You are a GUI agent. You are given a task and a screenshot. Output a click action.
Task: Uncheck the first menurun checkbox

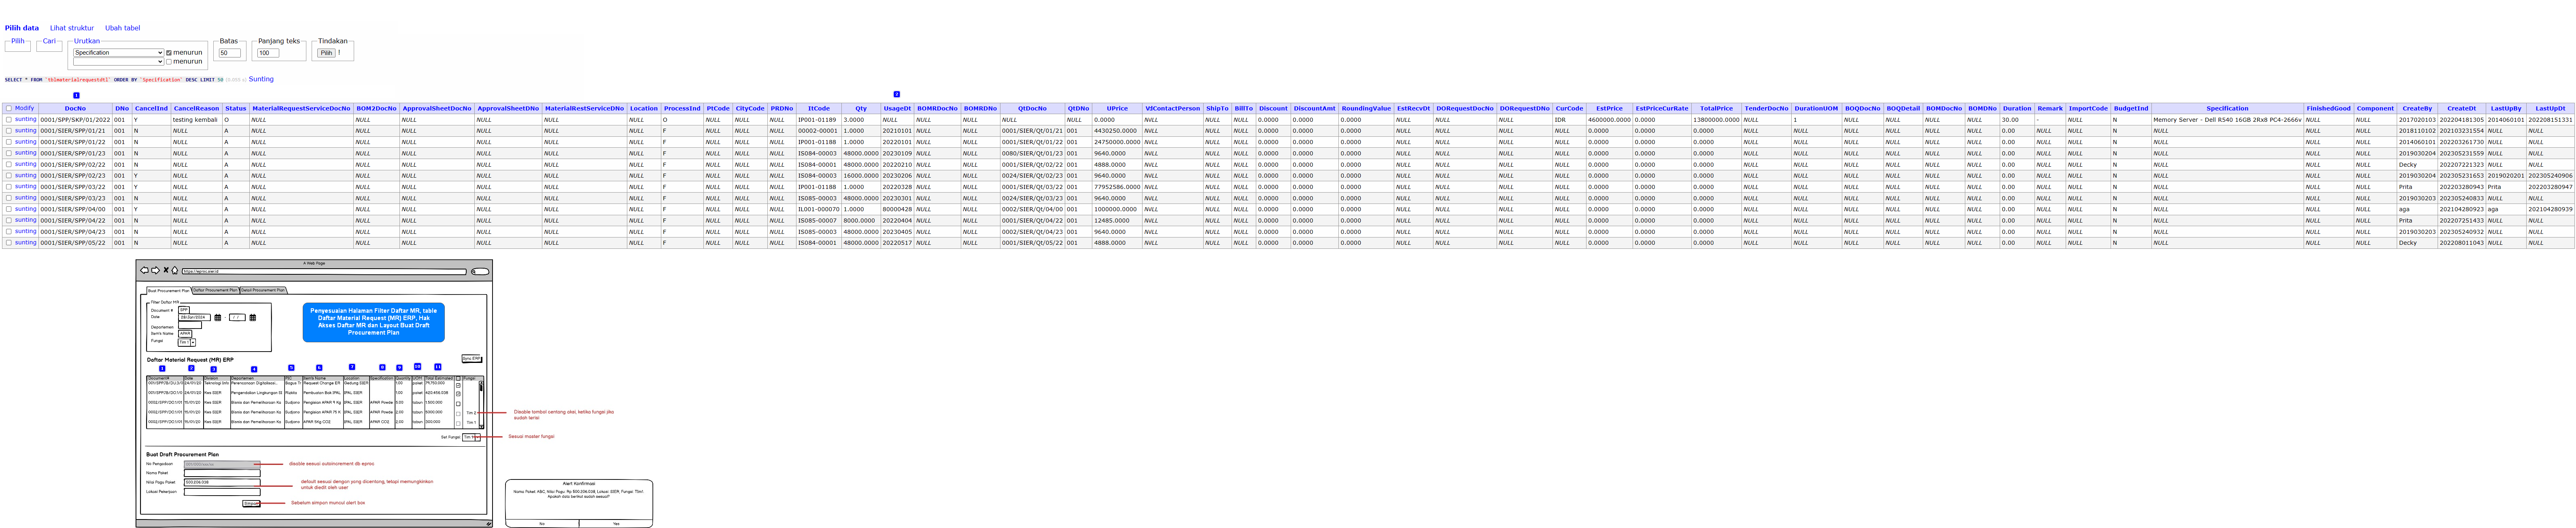click(169, 53)
